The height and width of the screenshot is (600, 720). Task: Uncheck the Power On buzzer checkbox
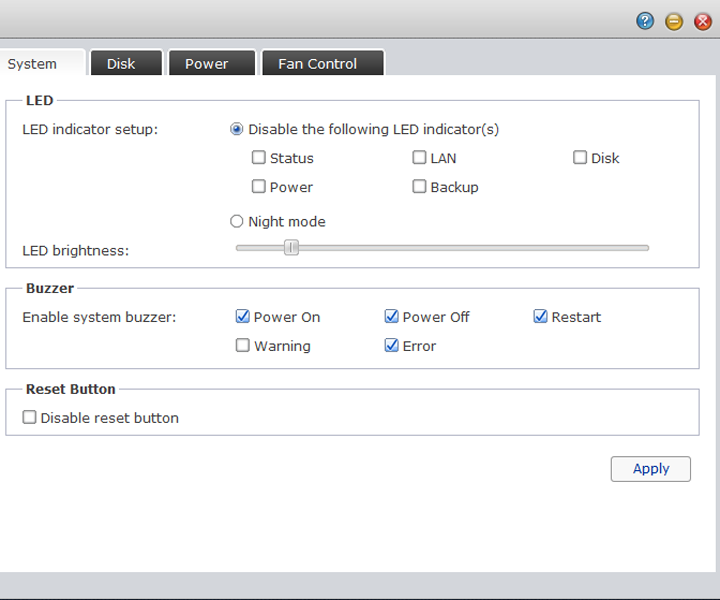point(243,317)
